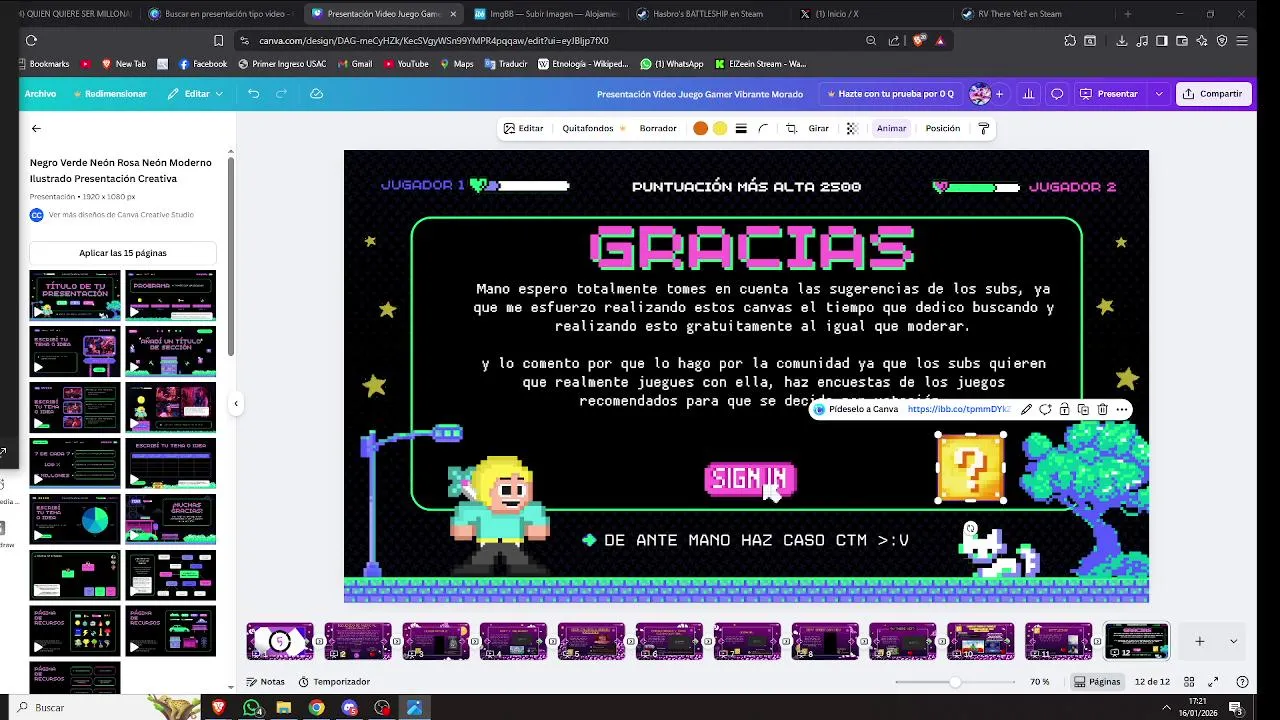Lock the selected element
1280x720 pixels.
[1064, 409]
